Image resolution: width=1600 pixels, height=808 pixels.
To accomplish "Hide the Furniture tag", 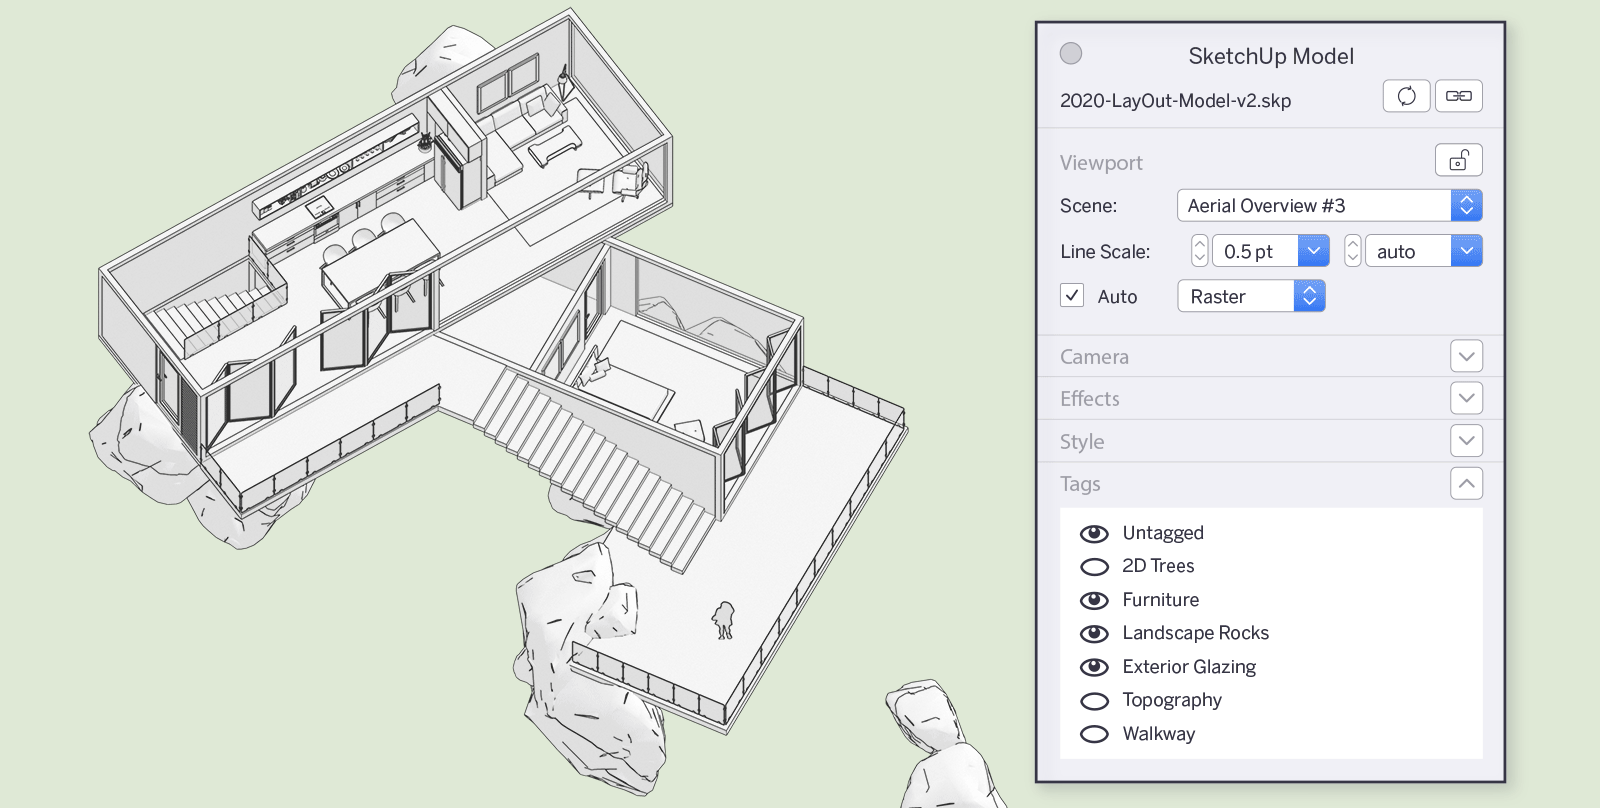I will [x=1095, y=600].
